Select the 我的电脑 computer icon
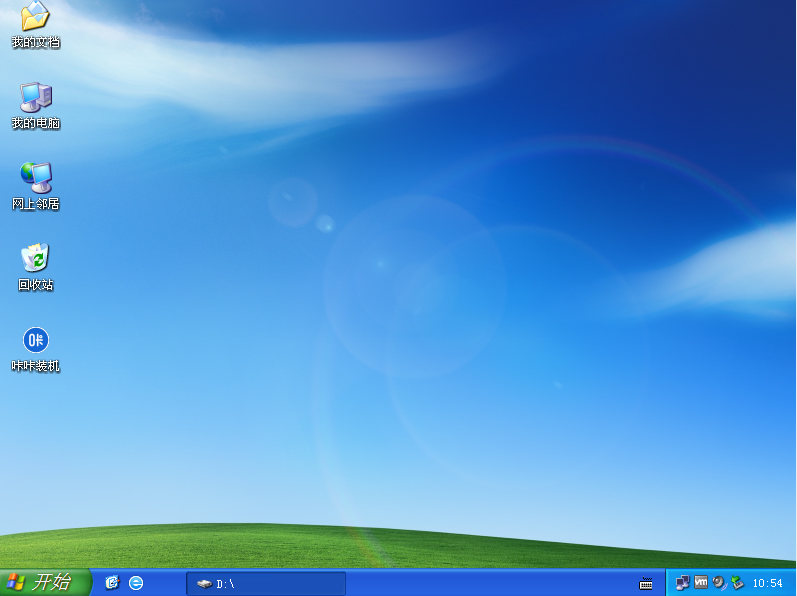This screenshot has width=797, height=596. [x=36, y=97]
